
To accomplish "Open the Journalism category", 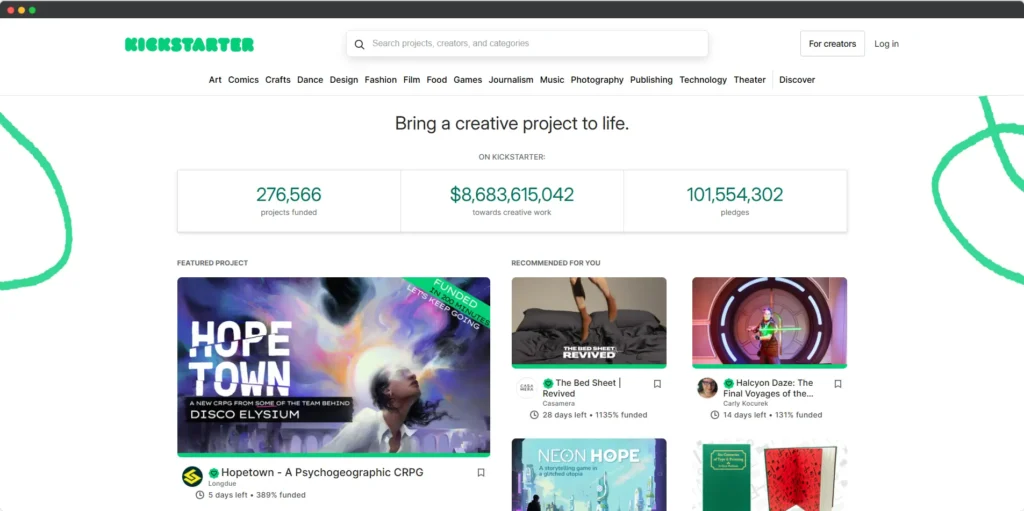I will (x=511, y=80).
